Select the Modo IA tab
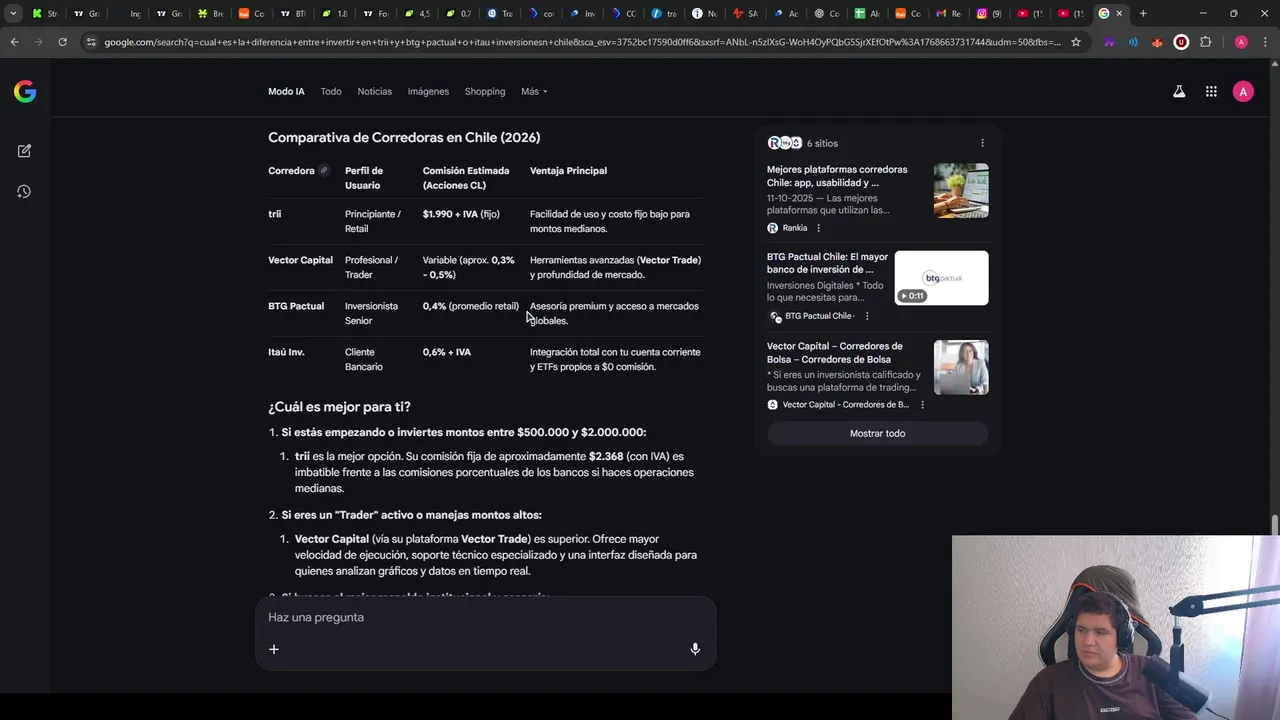Screen dimensions: 1280x720 (286, 91)
